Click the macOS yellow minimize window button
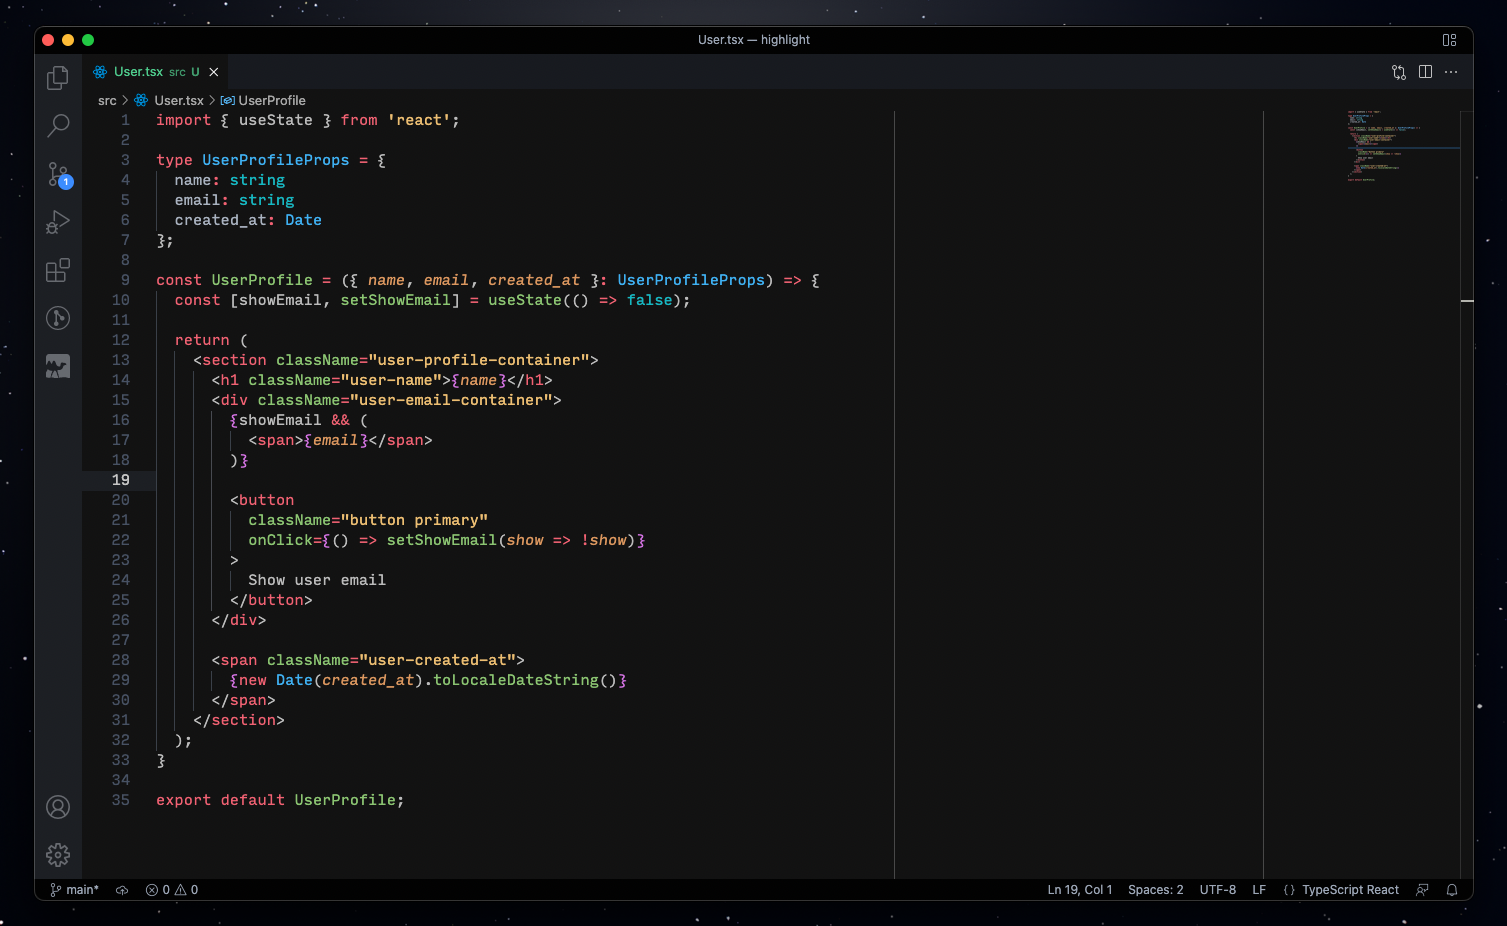This screenshot has width=1507, height=926. (x=68, y=40)
